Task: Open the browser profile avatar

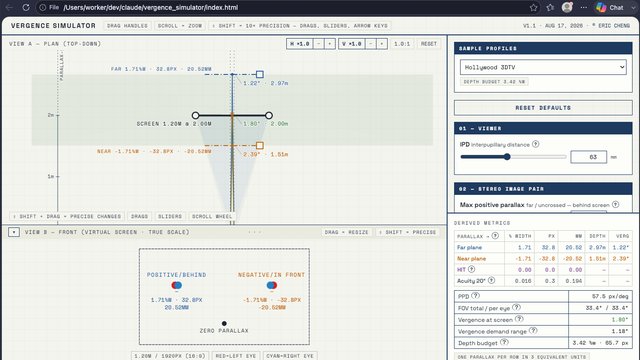Action: pos(567,7)
